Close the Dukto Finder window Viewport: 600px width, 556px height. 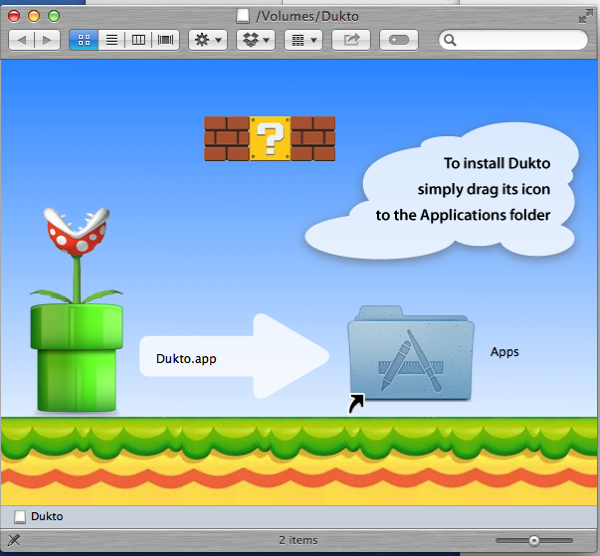pyautogui.click(x=14, y=16)
